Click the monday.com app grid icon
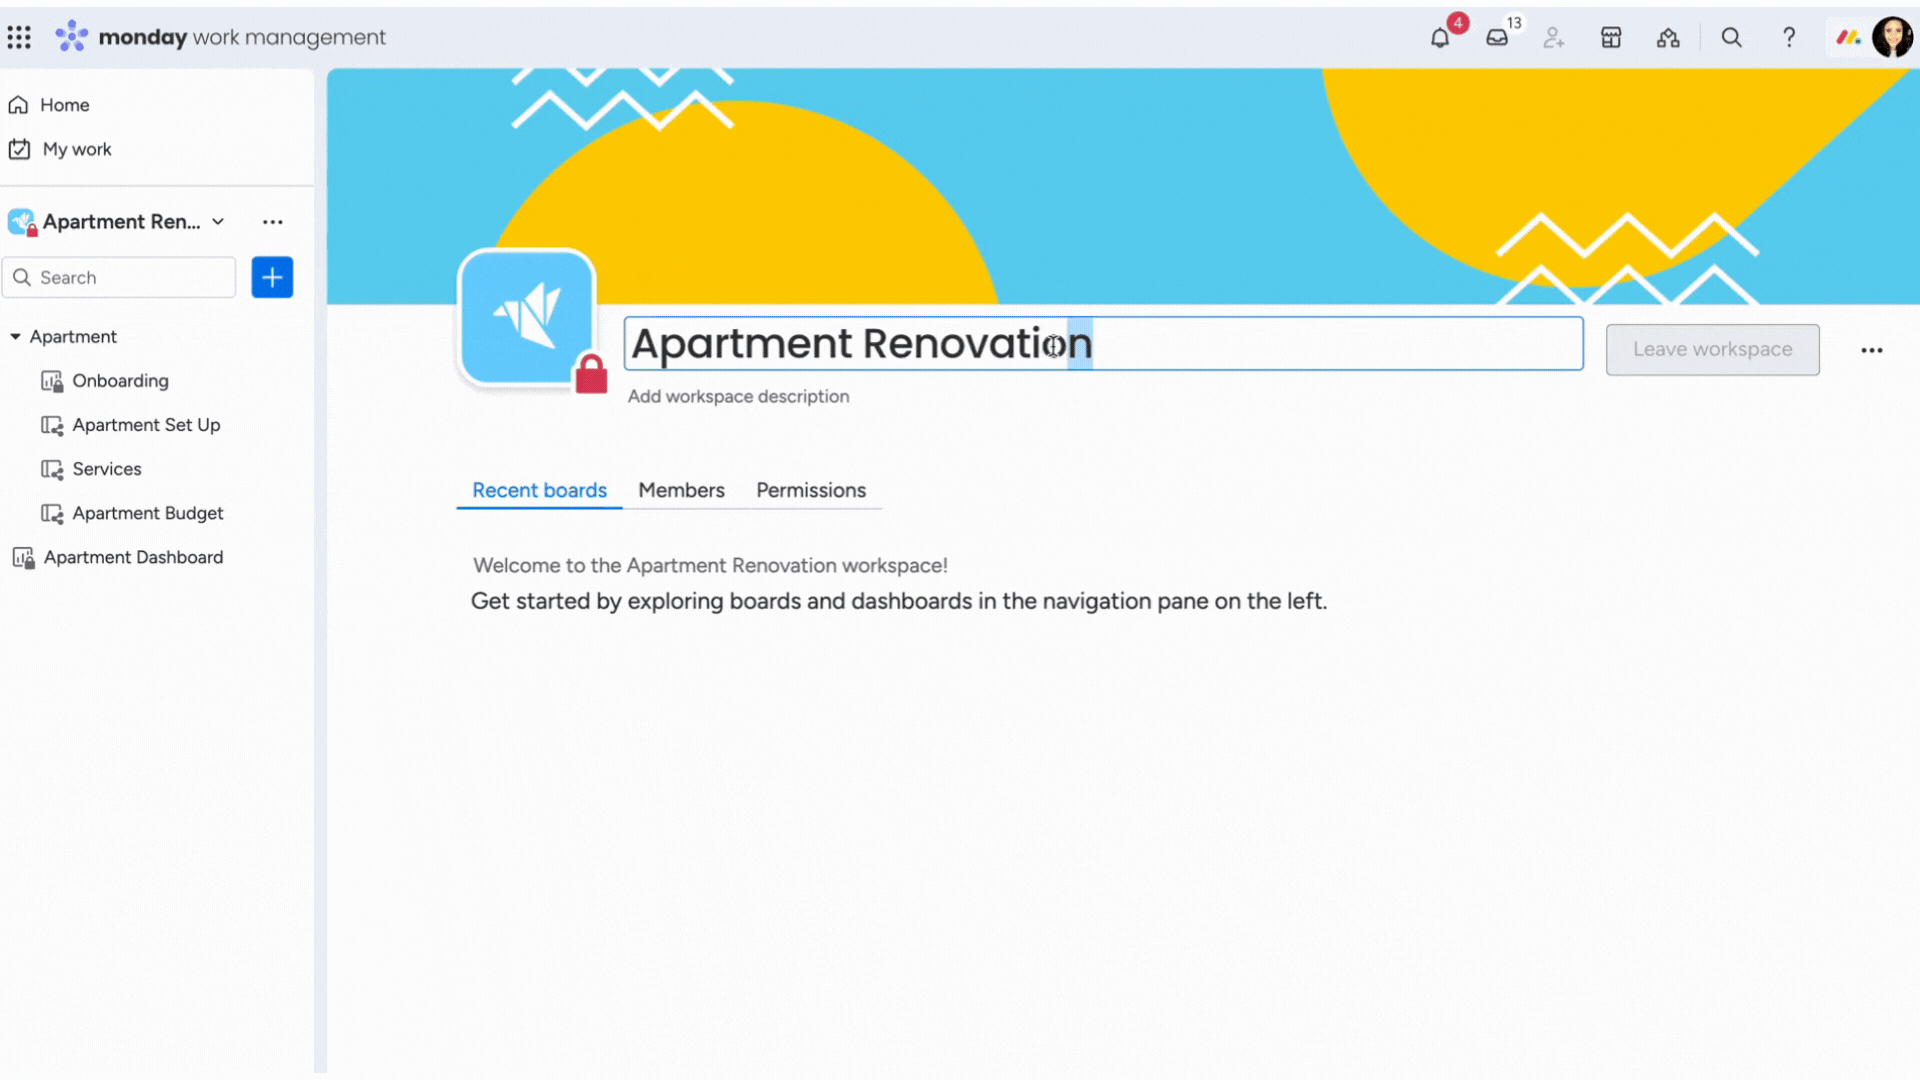The width and height of the screenshot is (1920, 1080). point(20,37)
